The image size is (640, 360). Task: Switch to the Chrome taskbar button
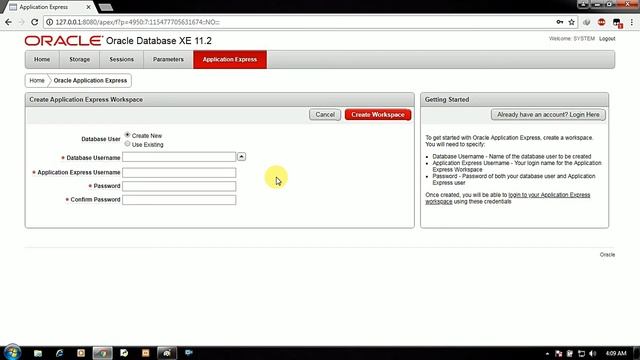coord(102,353)
